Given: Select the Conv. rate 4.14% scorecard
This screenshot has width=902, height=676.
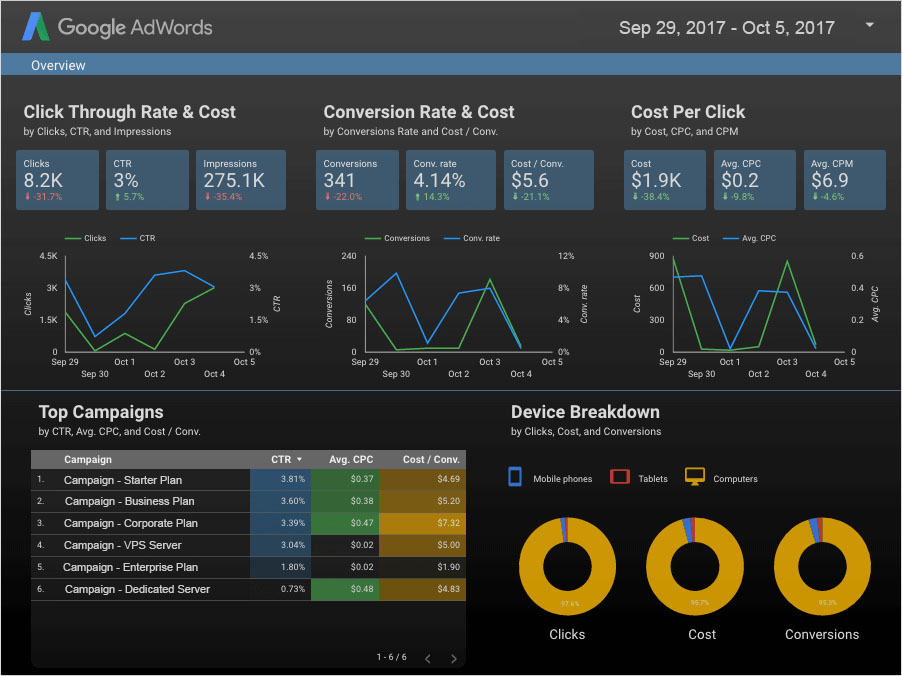Looking at the screenshot, I should pos(450,179).
